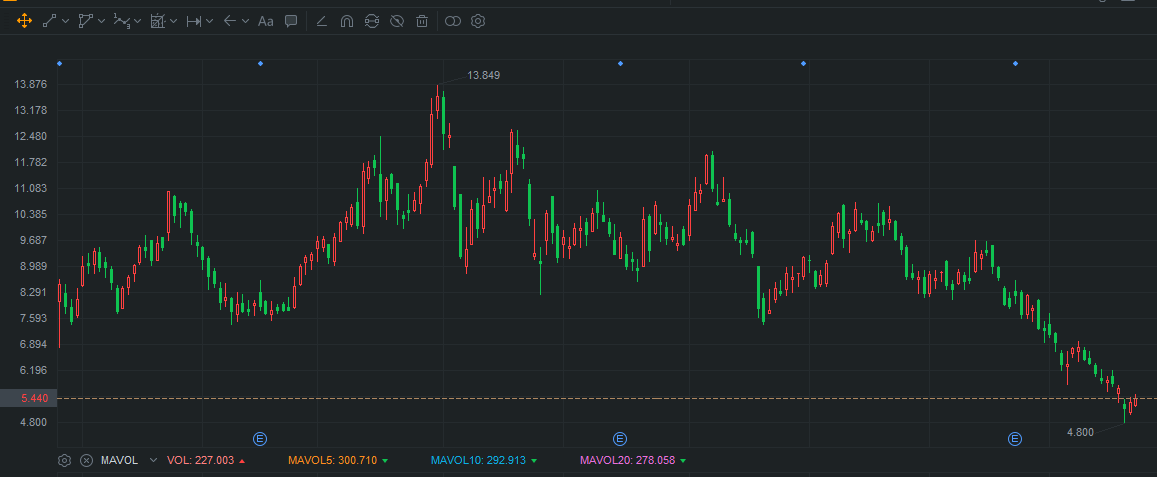Click the 4.800 low price annotation
Screen dimensions: 1157x477
(1080, 433)
